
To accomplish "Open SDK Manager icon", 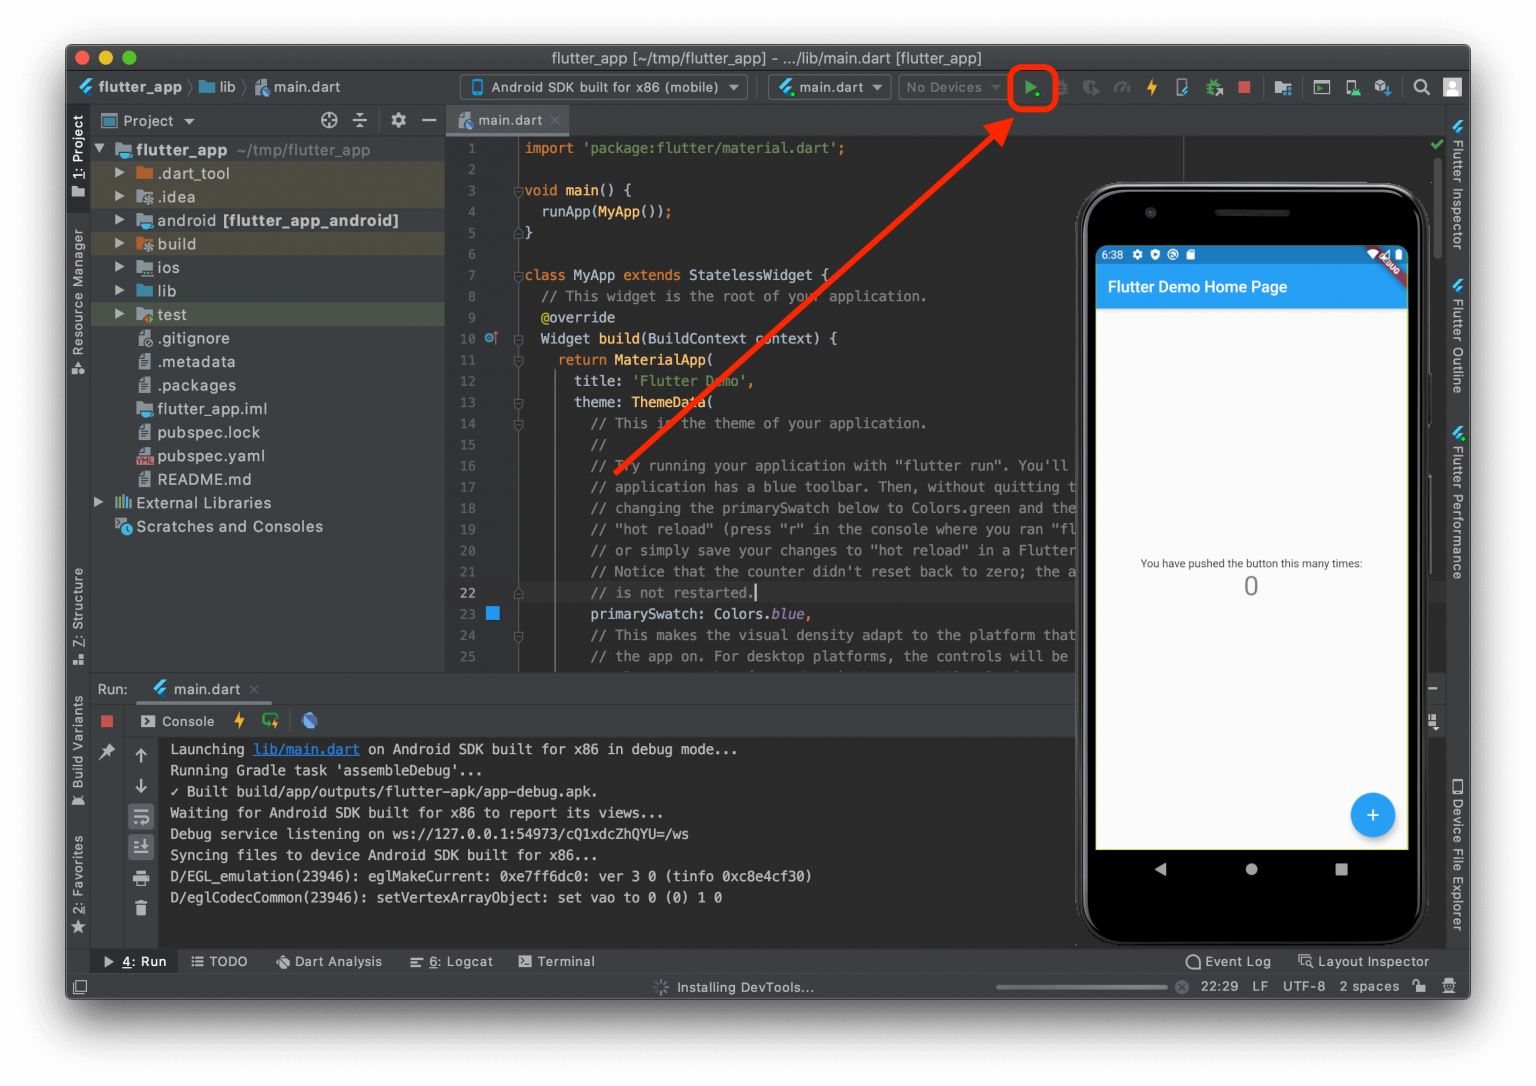I will pyautogui.click(x=1383, y=88).
